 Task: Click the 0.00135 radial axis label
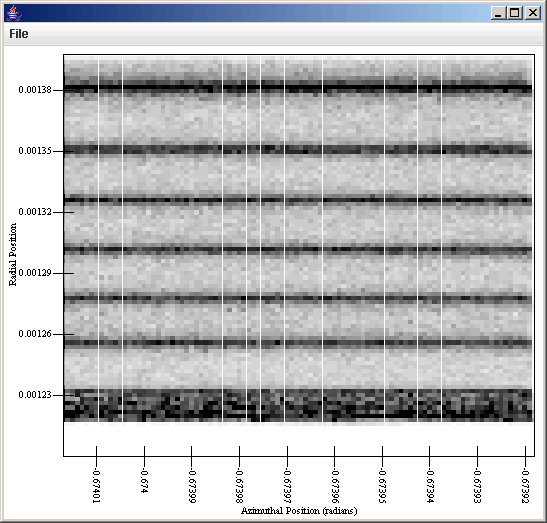point(35,151)
